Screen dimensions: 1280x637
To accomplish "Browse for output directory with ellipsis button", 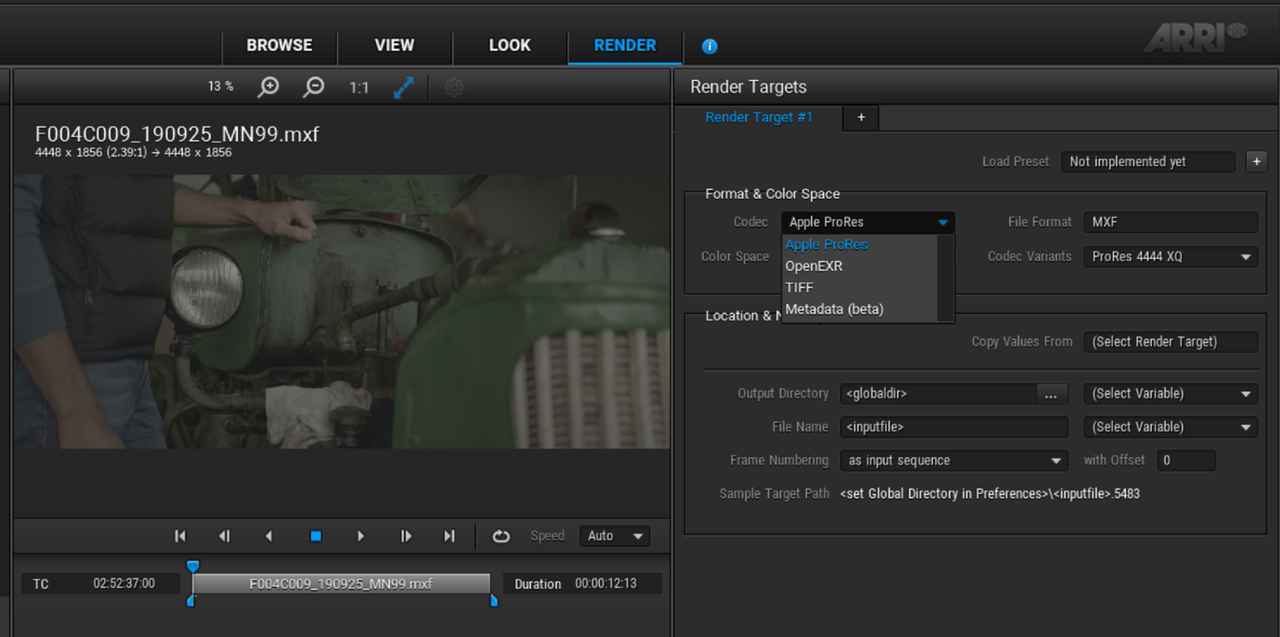I will point(1051,394).
